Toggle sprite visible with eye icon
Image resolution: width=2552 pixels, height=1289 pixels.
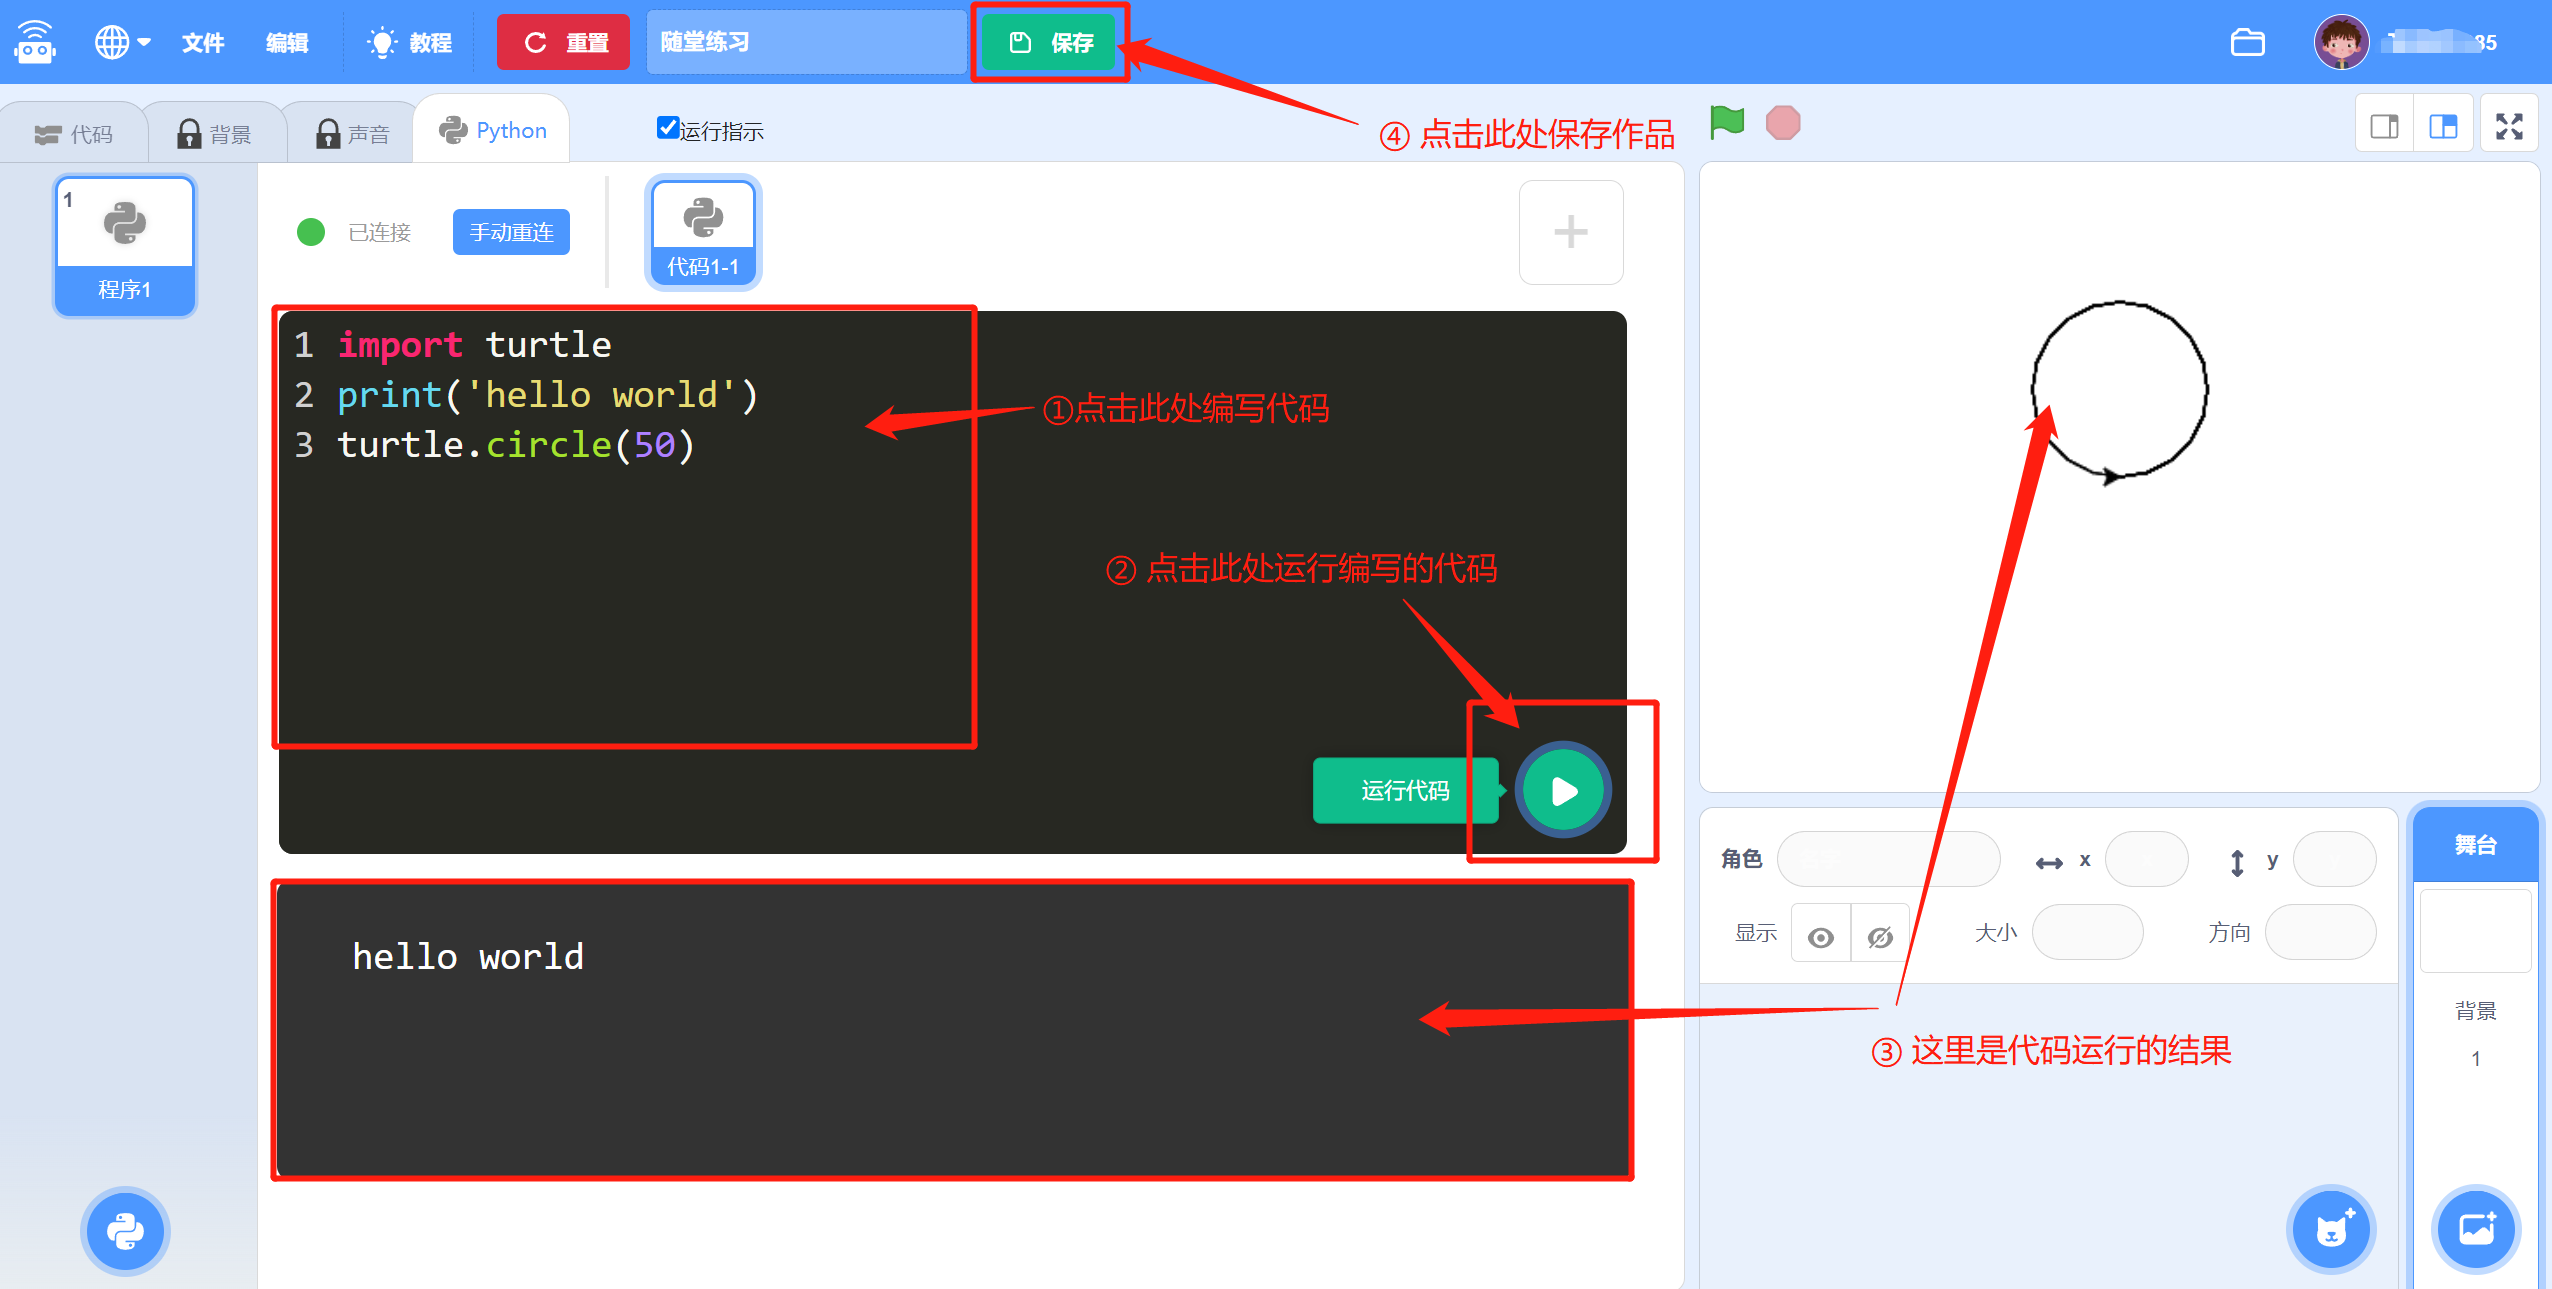[1820, 936]
